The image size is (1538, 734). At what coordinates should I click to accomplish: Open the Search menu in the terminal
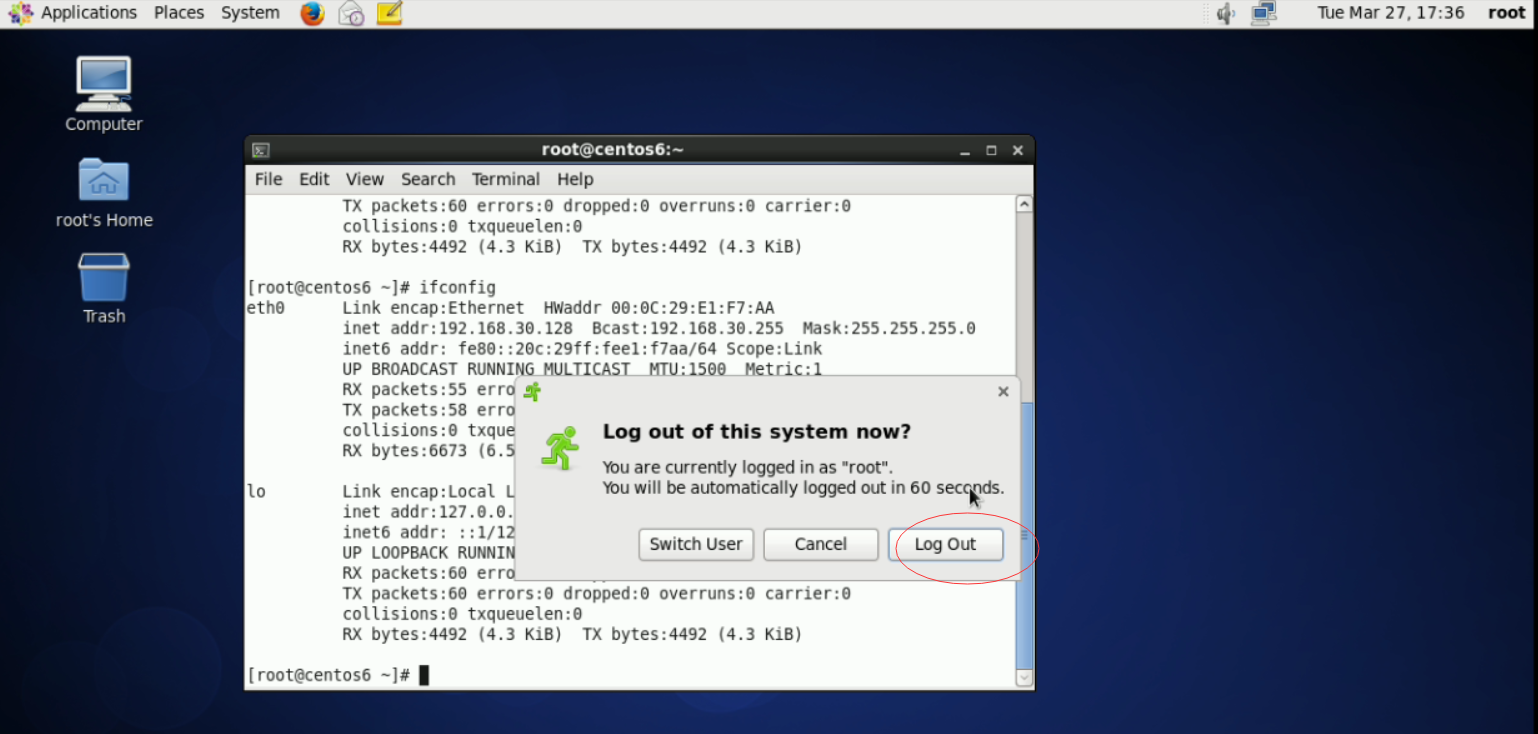(x=428, y=179)
